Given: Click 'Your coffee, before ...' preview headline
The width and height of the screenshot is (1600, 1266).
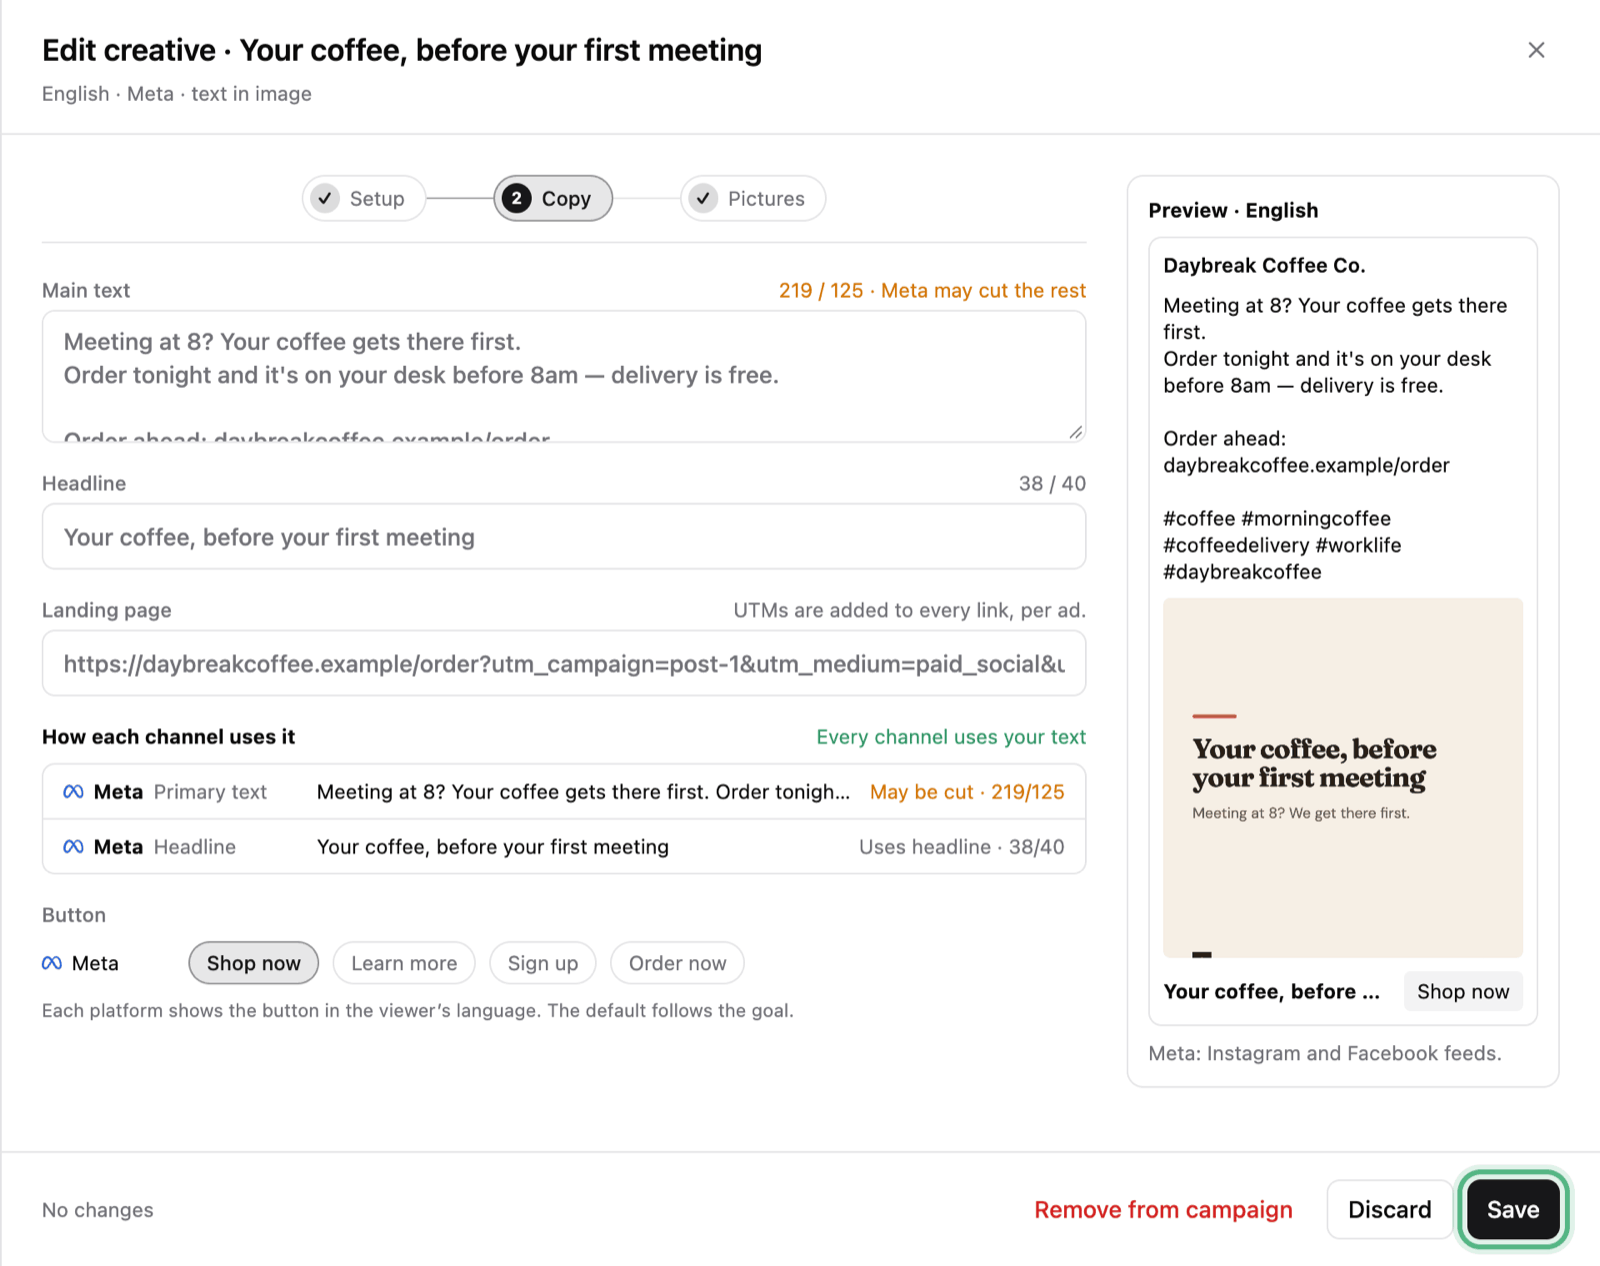Looking at the screenshot, I should [x=1271, y=991].
